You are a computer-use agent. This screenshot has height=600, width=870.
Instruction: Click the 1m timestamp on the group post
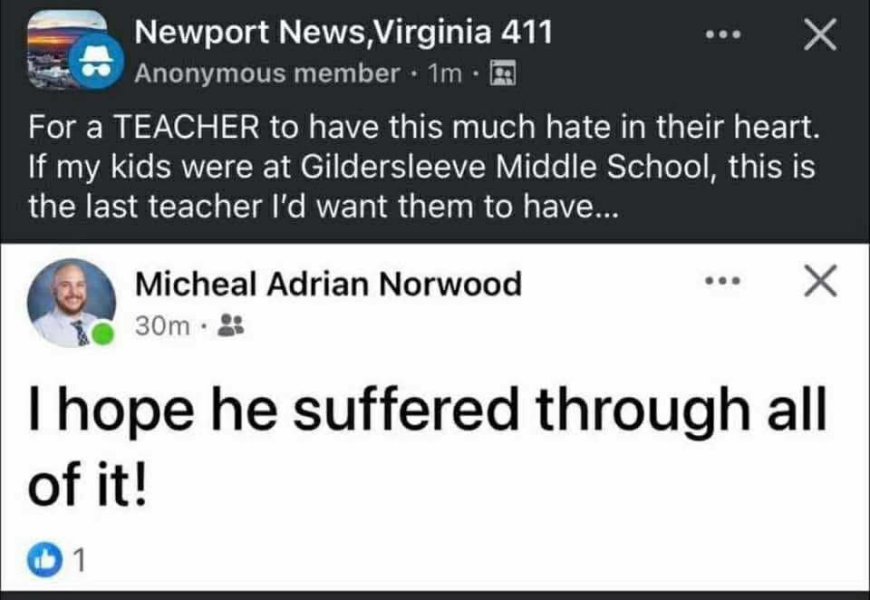(x=445, y=73)
